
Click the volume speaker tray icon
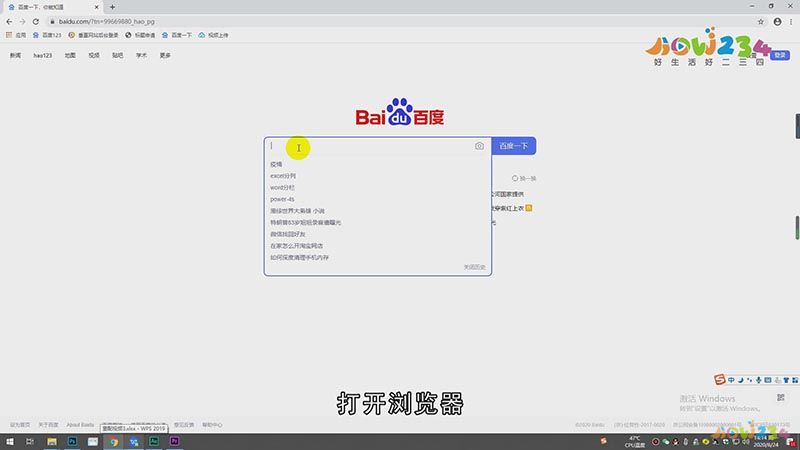coord(745,441)
